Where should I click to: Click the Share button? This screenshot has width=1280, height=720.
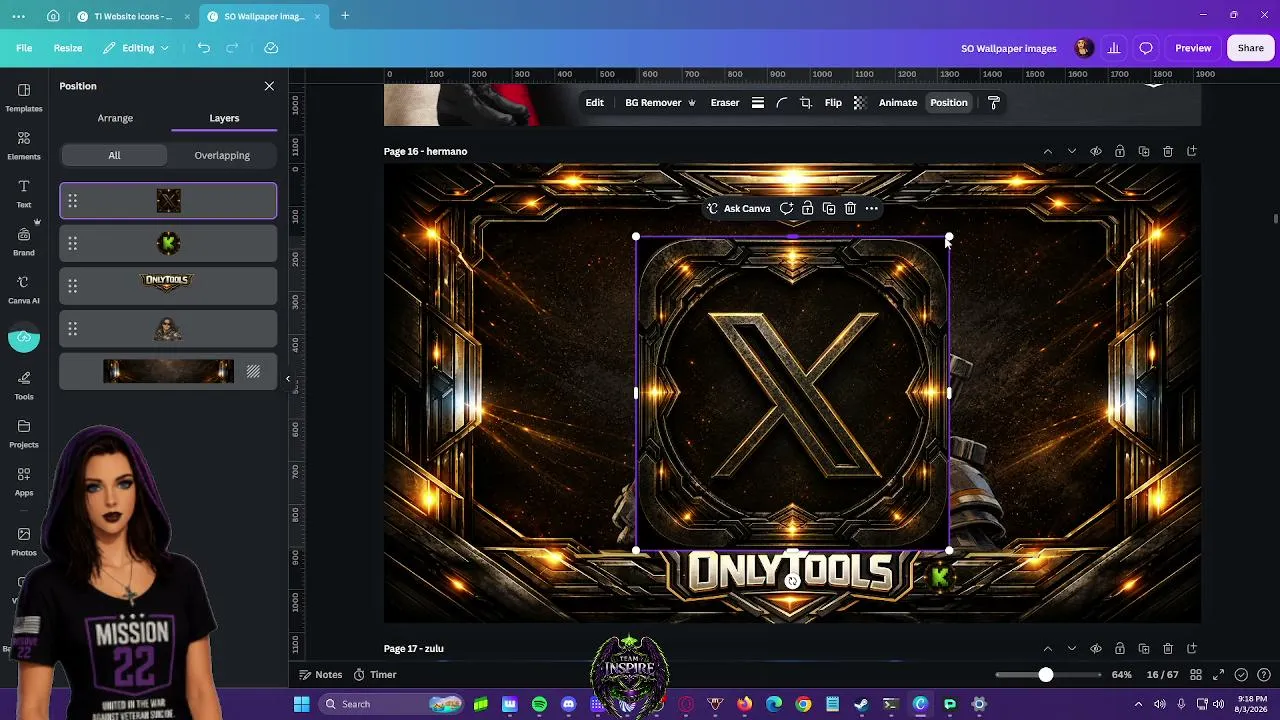(1251, 48)
